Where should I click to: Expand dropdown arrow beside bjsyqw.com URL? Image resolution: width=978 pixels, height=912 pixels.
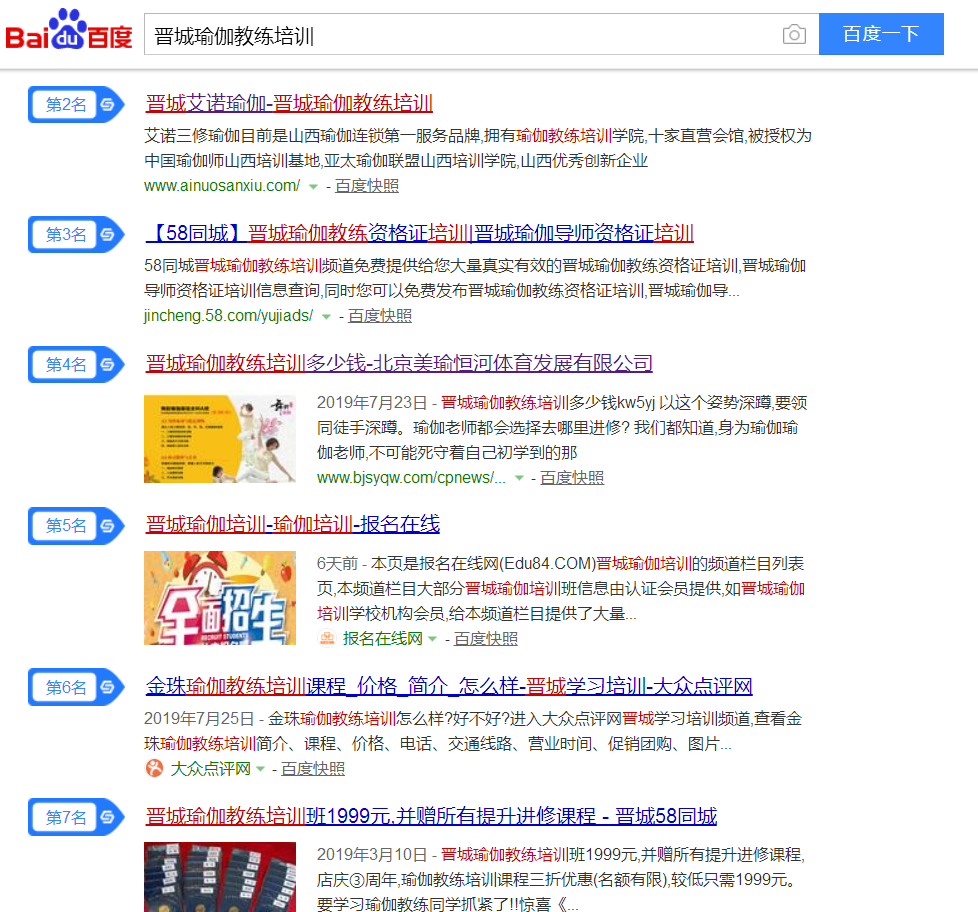coord(519,478)
